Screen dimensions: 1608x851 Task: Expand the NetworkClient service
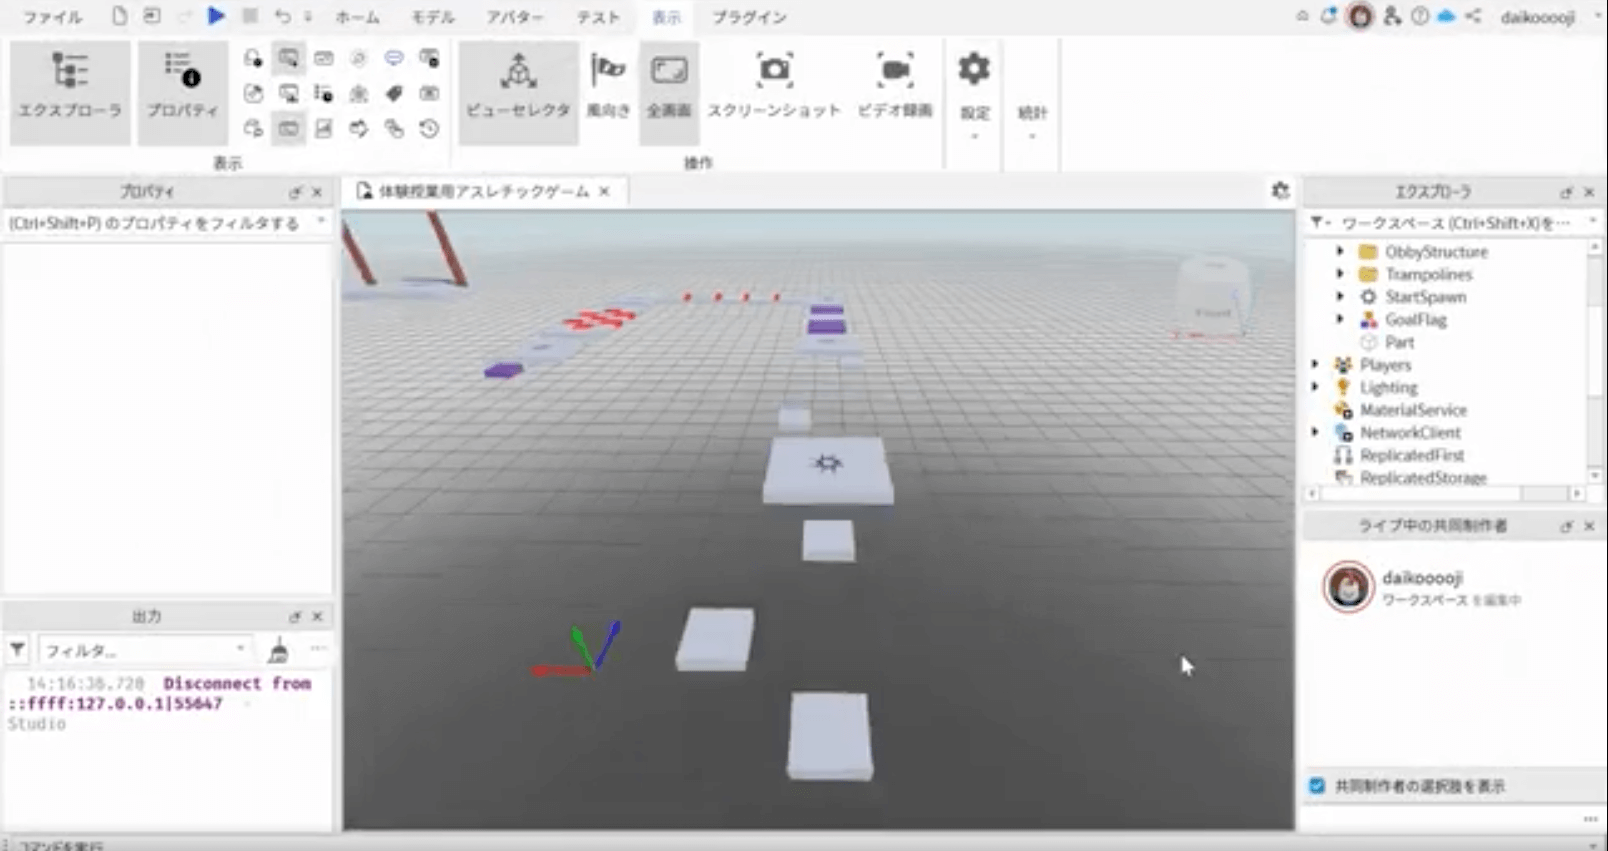coord(1315,432)
